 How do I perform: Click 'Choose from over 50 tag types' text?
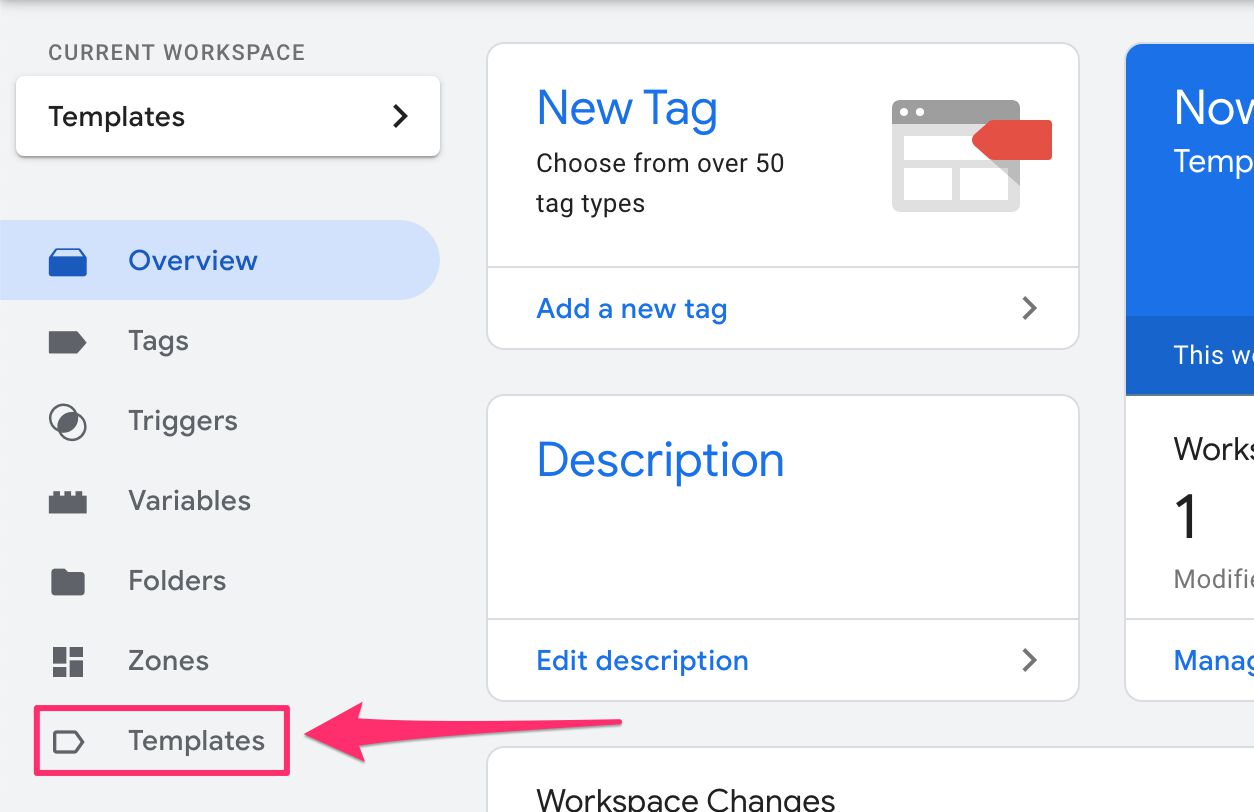coord(660,183)
